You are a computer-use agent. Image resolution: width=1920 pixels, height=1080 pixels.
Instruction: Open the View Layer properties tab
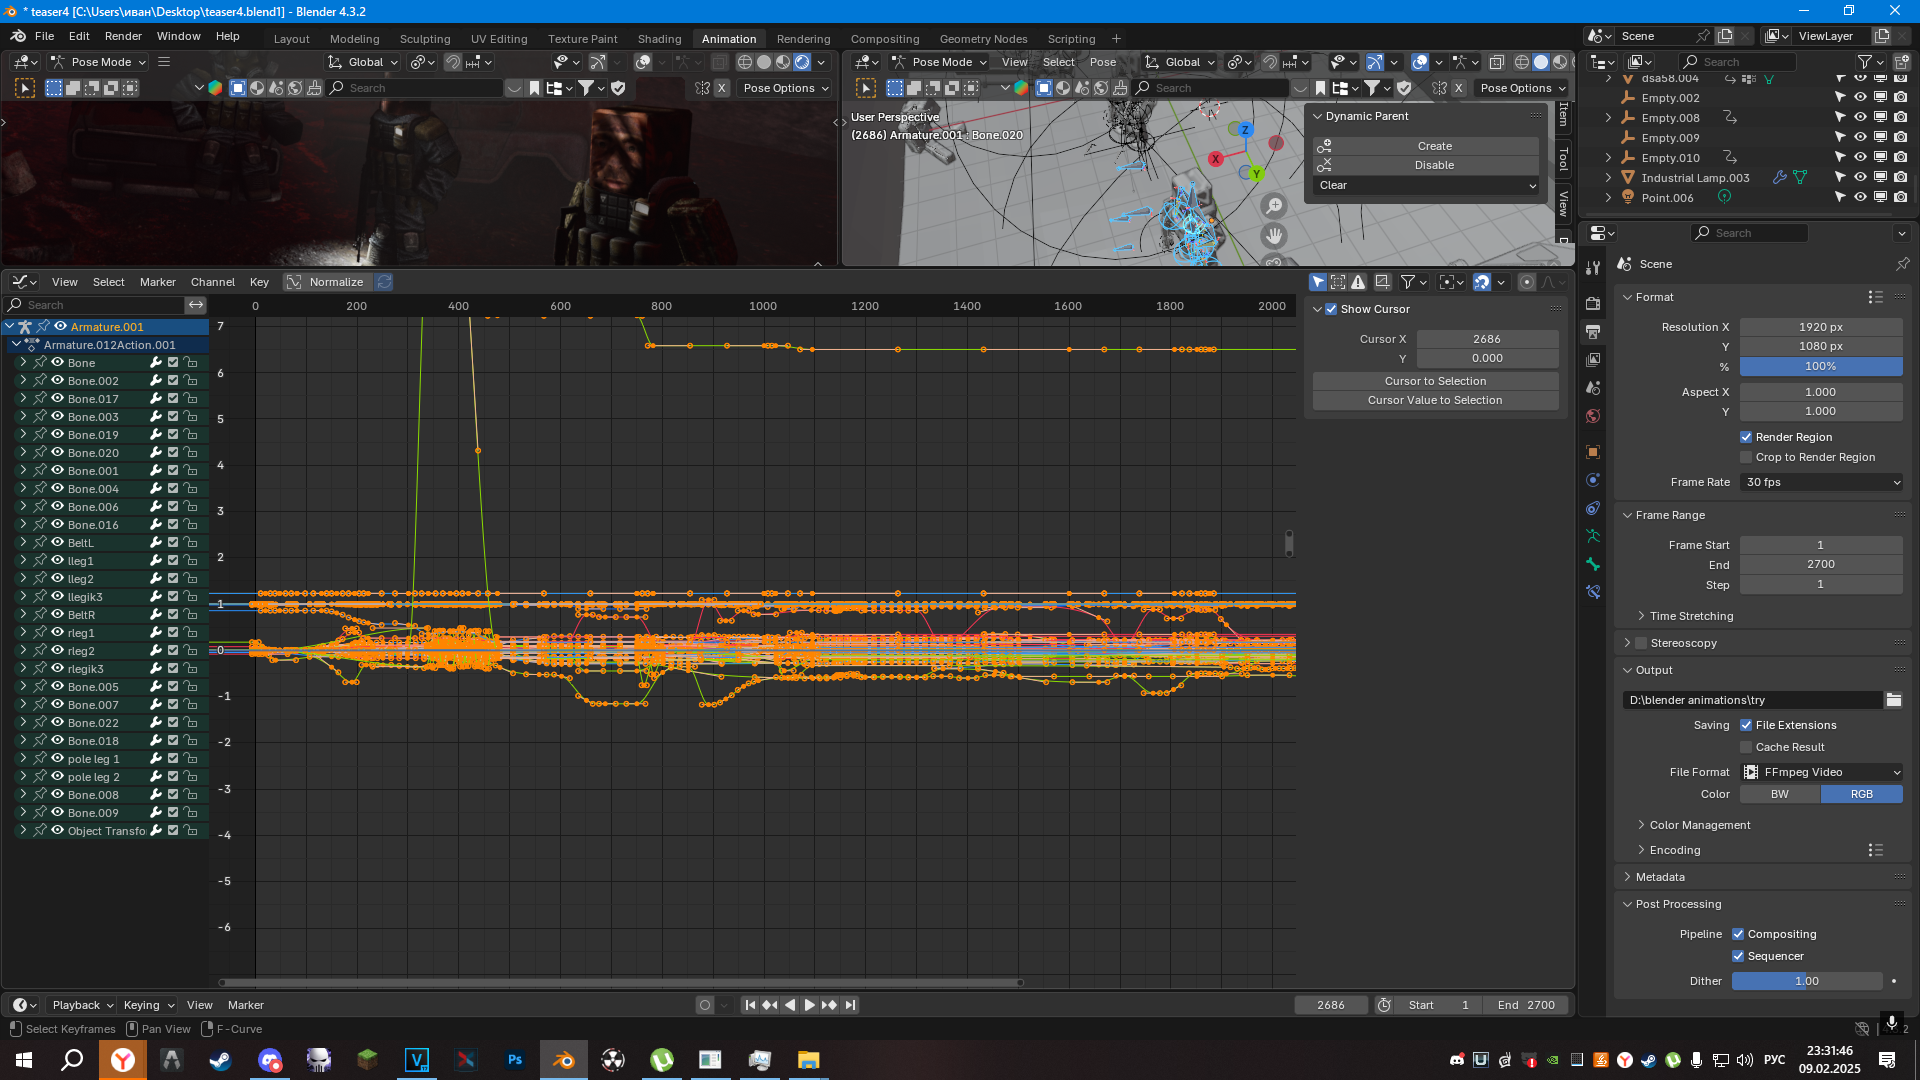click(1593, 359)
